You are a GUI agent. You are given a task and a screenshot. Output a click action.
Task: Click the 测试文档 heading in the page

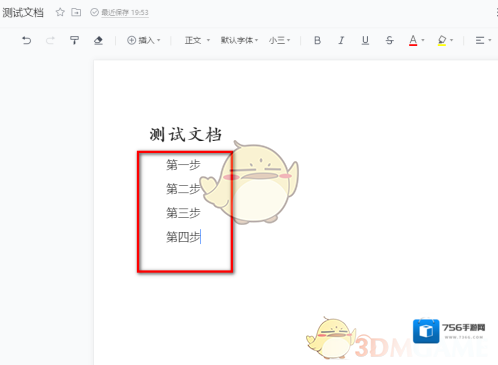[x=185, y=135]
